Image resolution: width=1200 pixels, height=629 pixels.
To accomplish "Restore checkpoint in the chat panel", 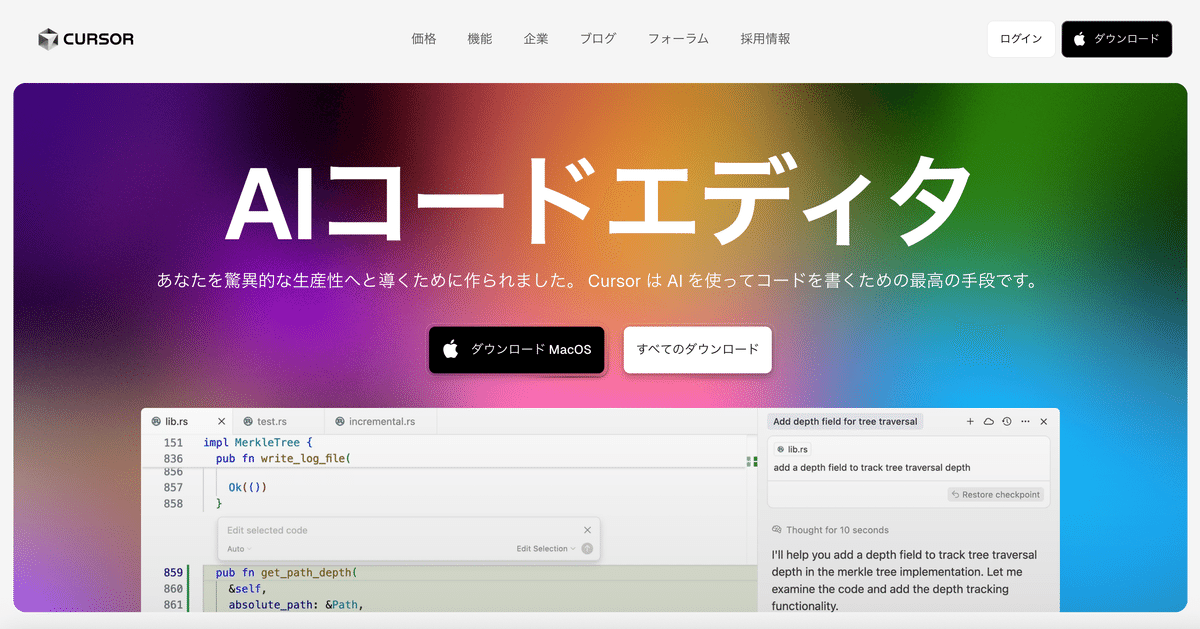I will [995, 494].
